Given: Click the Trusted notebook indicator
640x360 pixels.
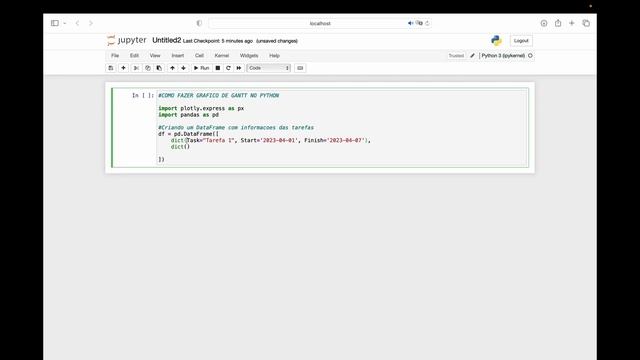Looking at the screenshot, I should click(456, 56).
